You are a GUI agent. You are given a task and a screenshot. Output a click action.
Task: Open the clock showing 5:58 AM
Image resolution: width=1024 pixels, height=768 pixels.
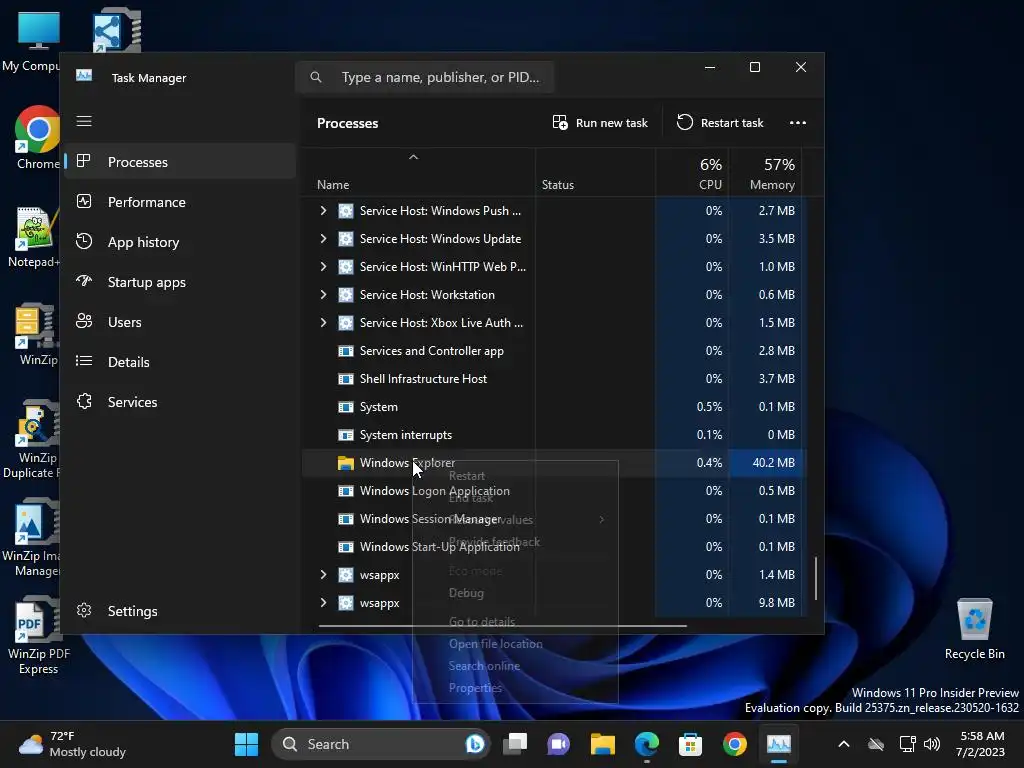980,744
